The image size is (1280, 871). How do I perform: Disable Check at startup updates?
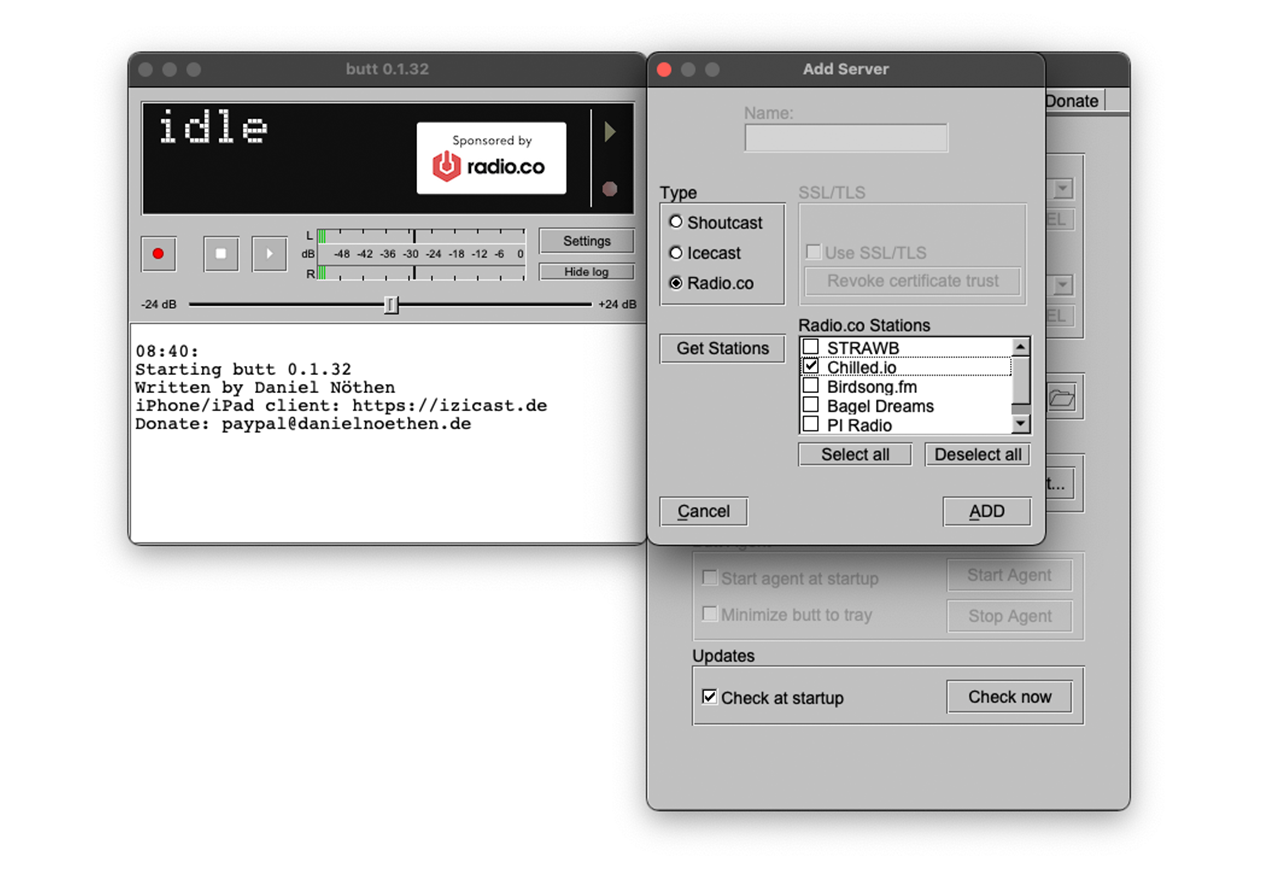[710, 697]
